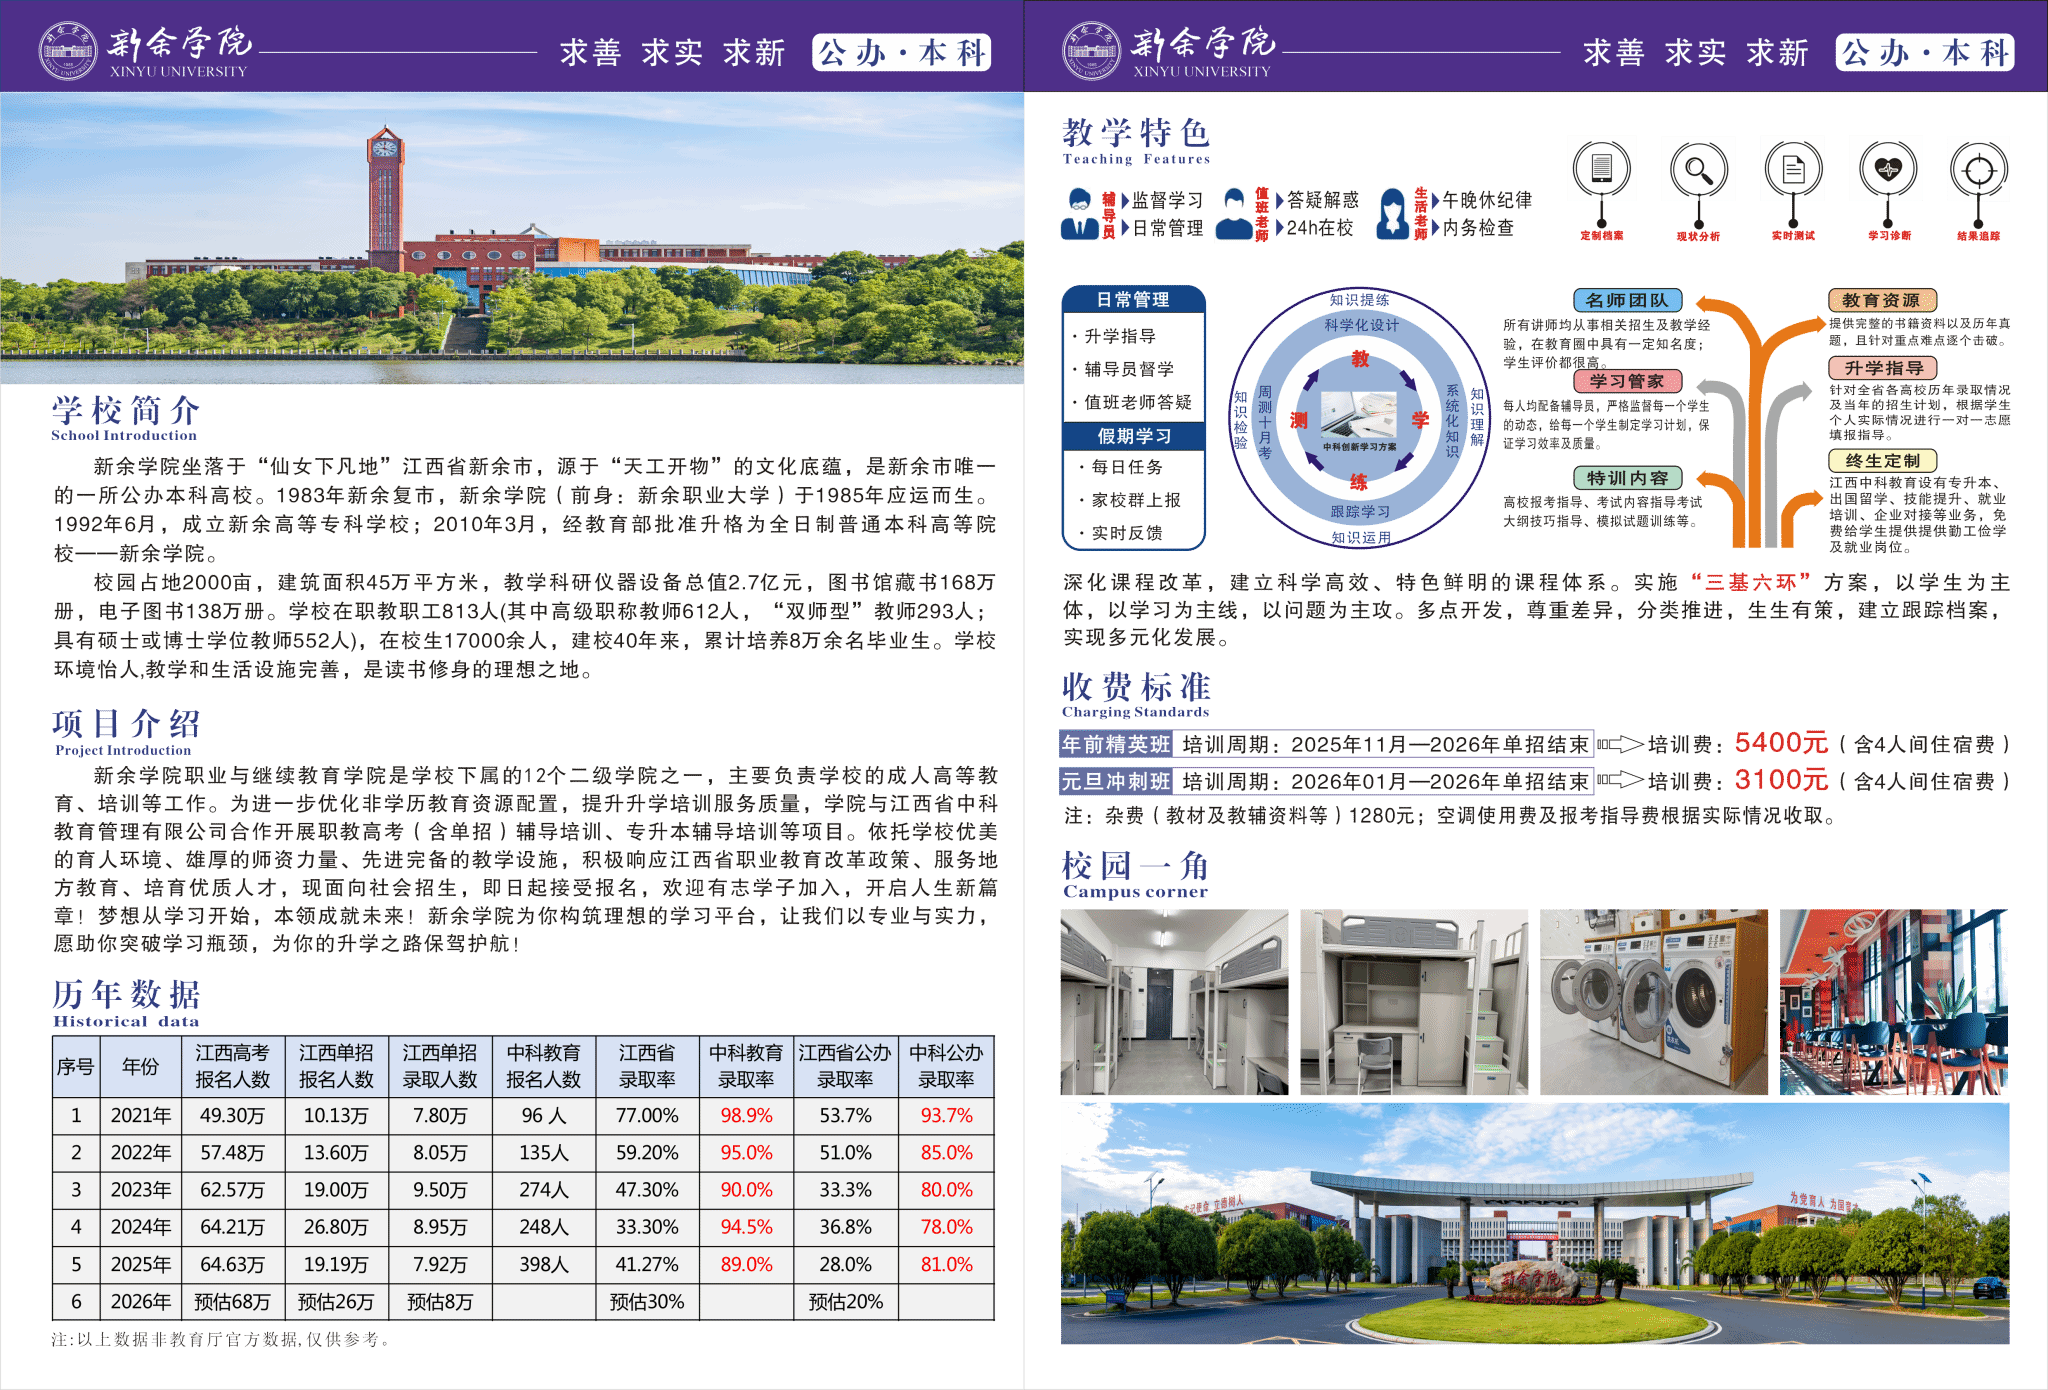Select the 终生定制 label
This screenshot has width=2048, height=1390.
pos(1883,461)
